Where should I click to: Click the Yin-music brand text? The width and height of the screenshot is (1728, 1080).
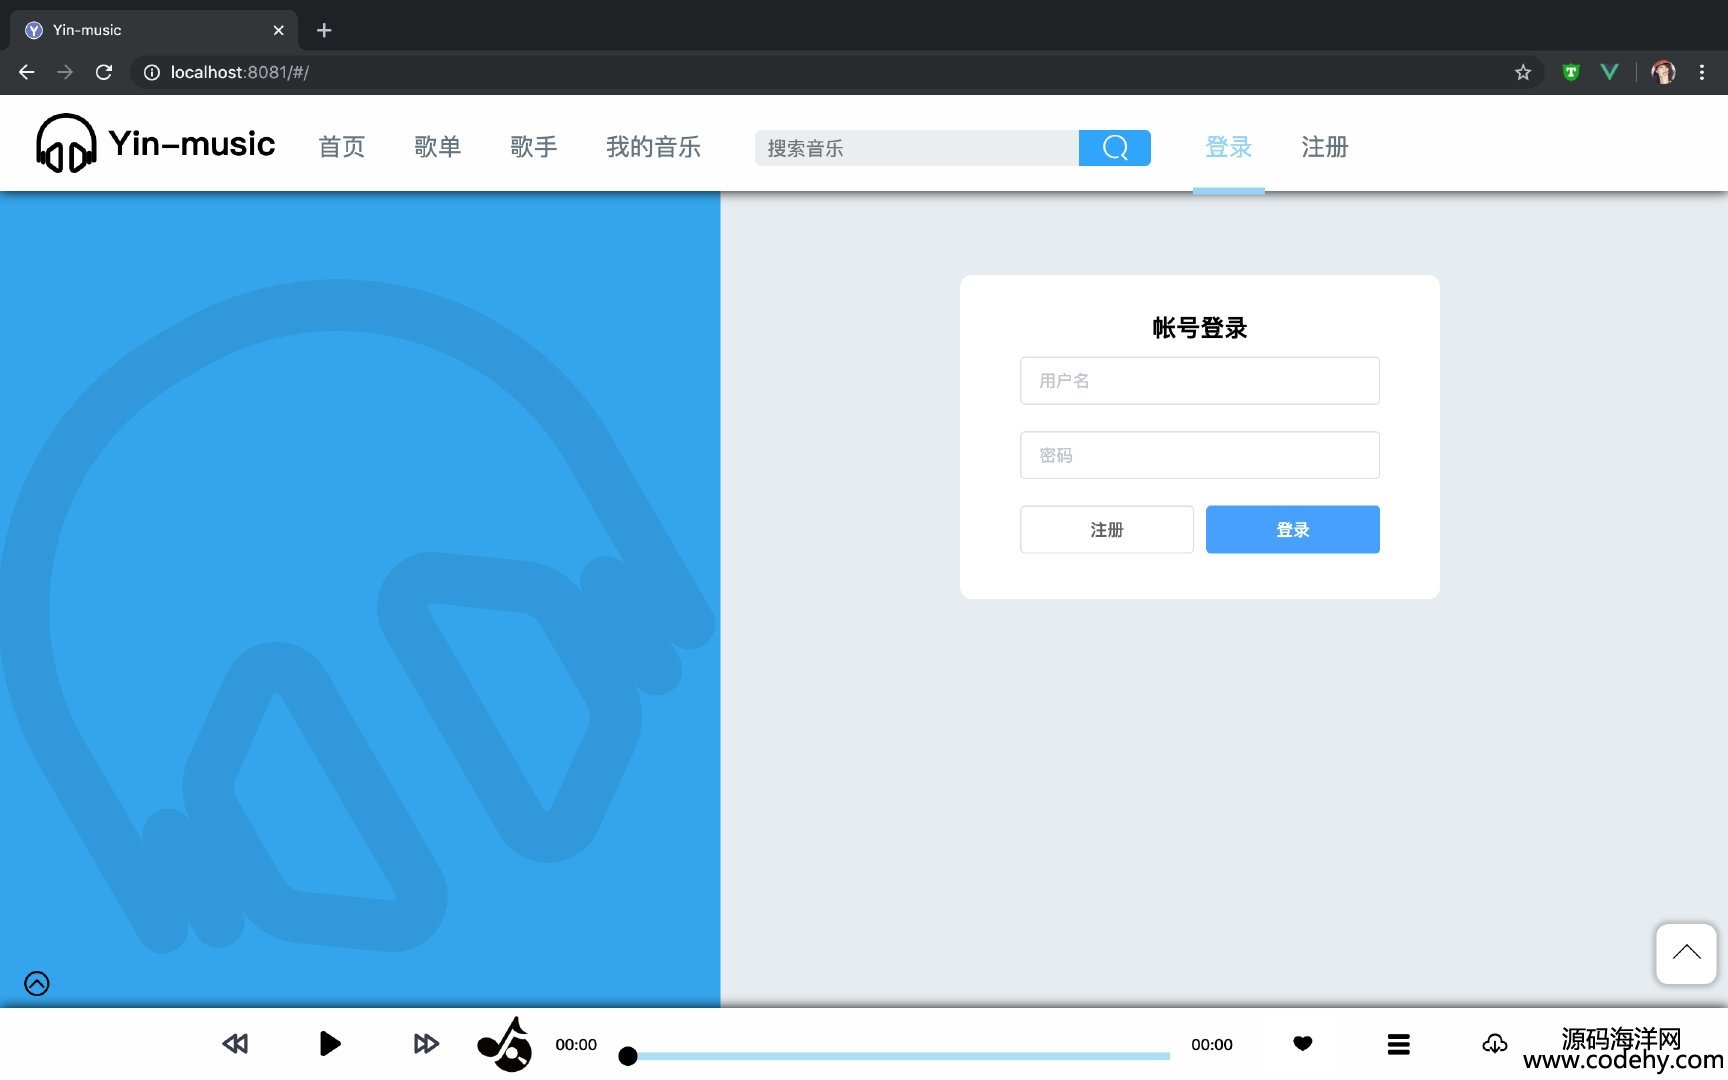coord(192,144)
